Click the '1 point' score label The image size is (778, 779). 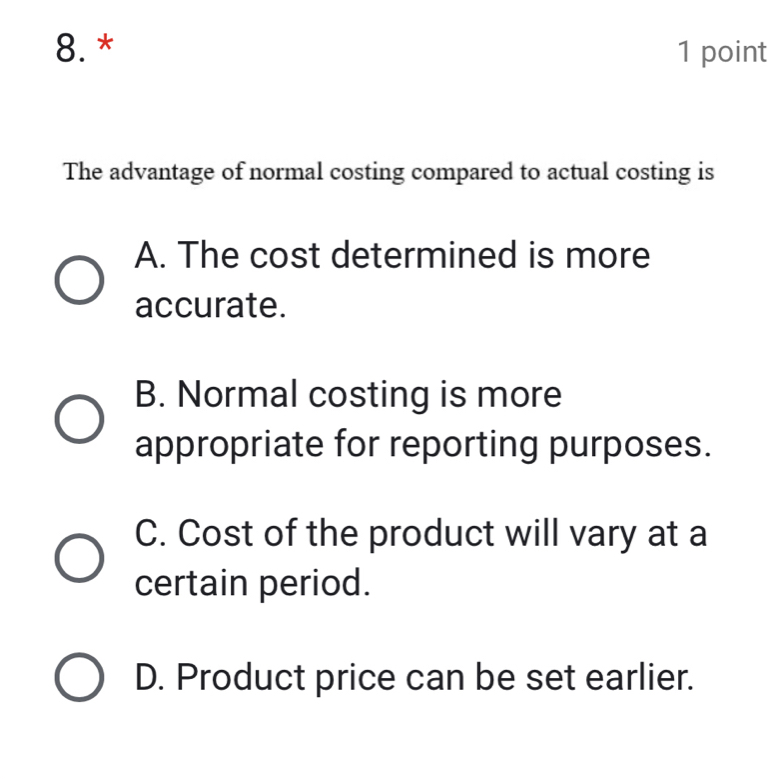[721, 52]
